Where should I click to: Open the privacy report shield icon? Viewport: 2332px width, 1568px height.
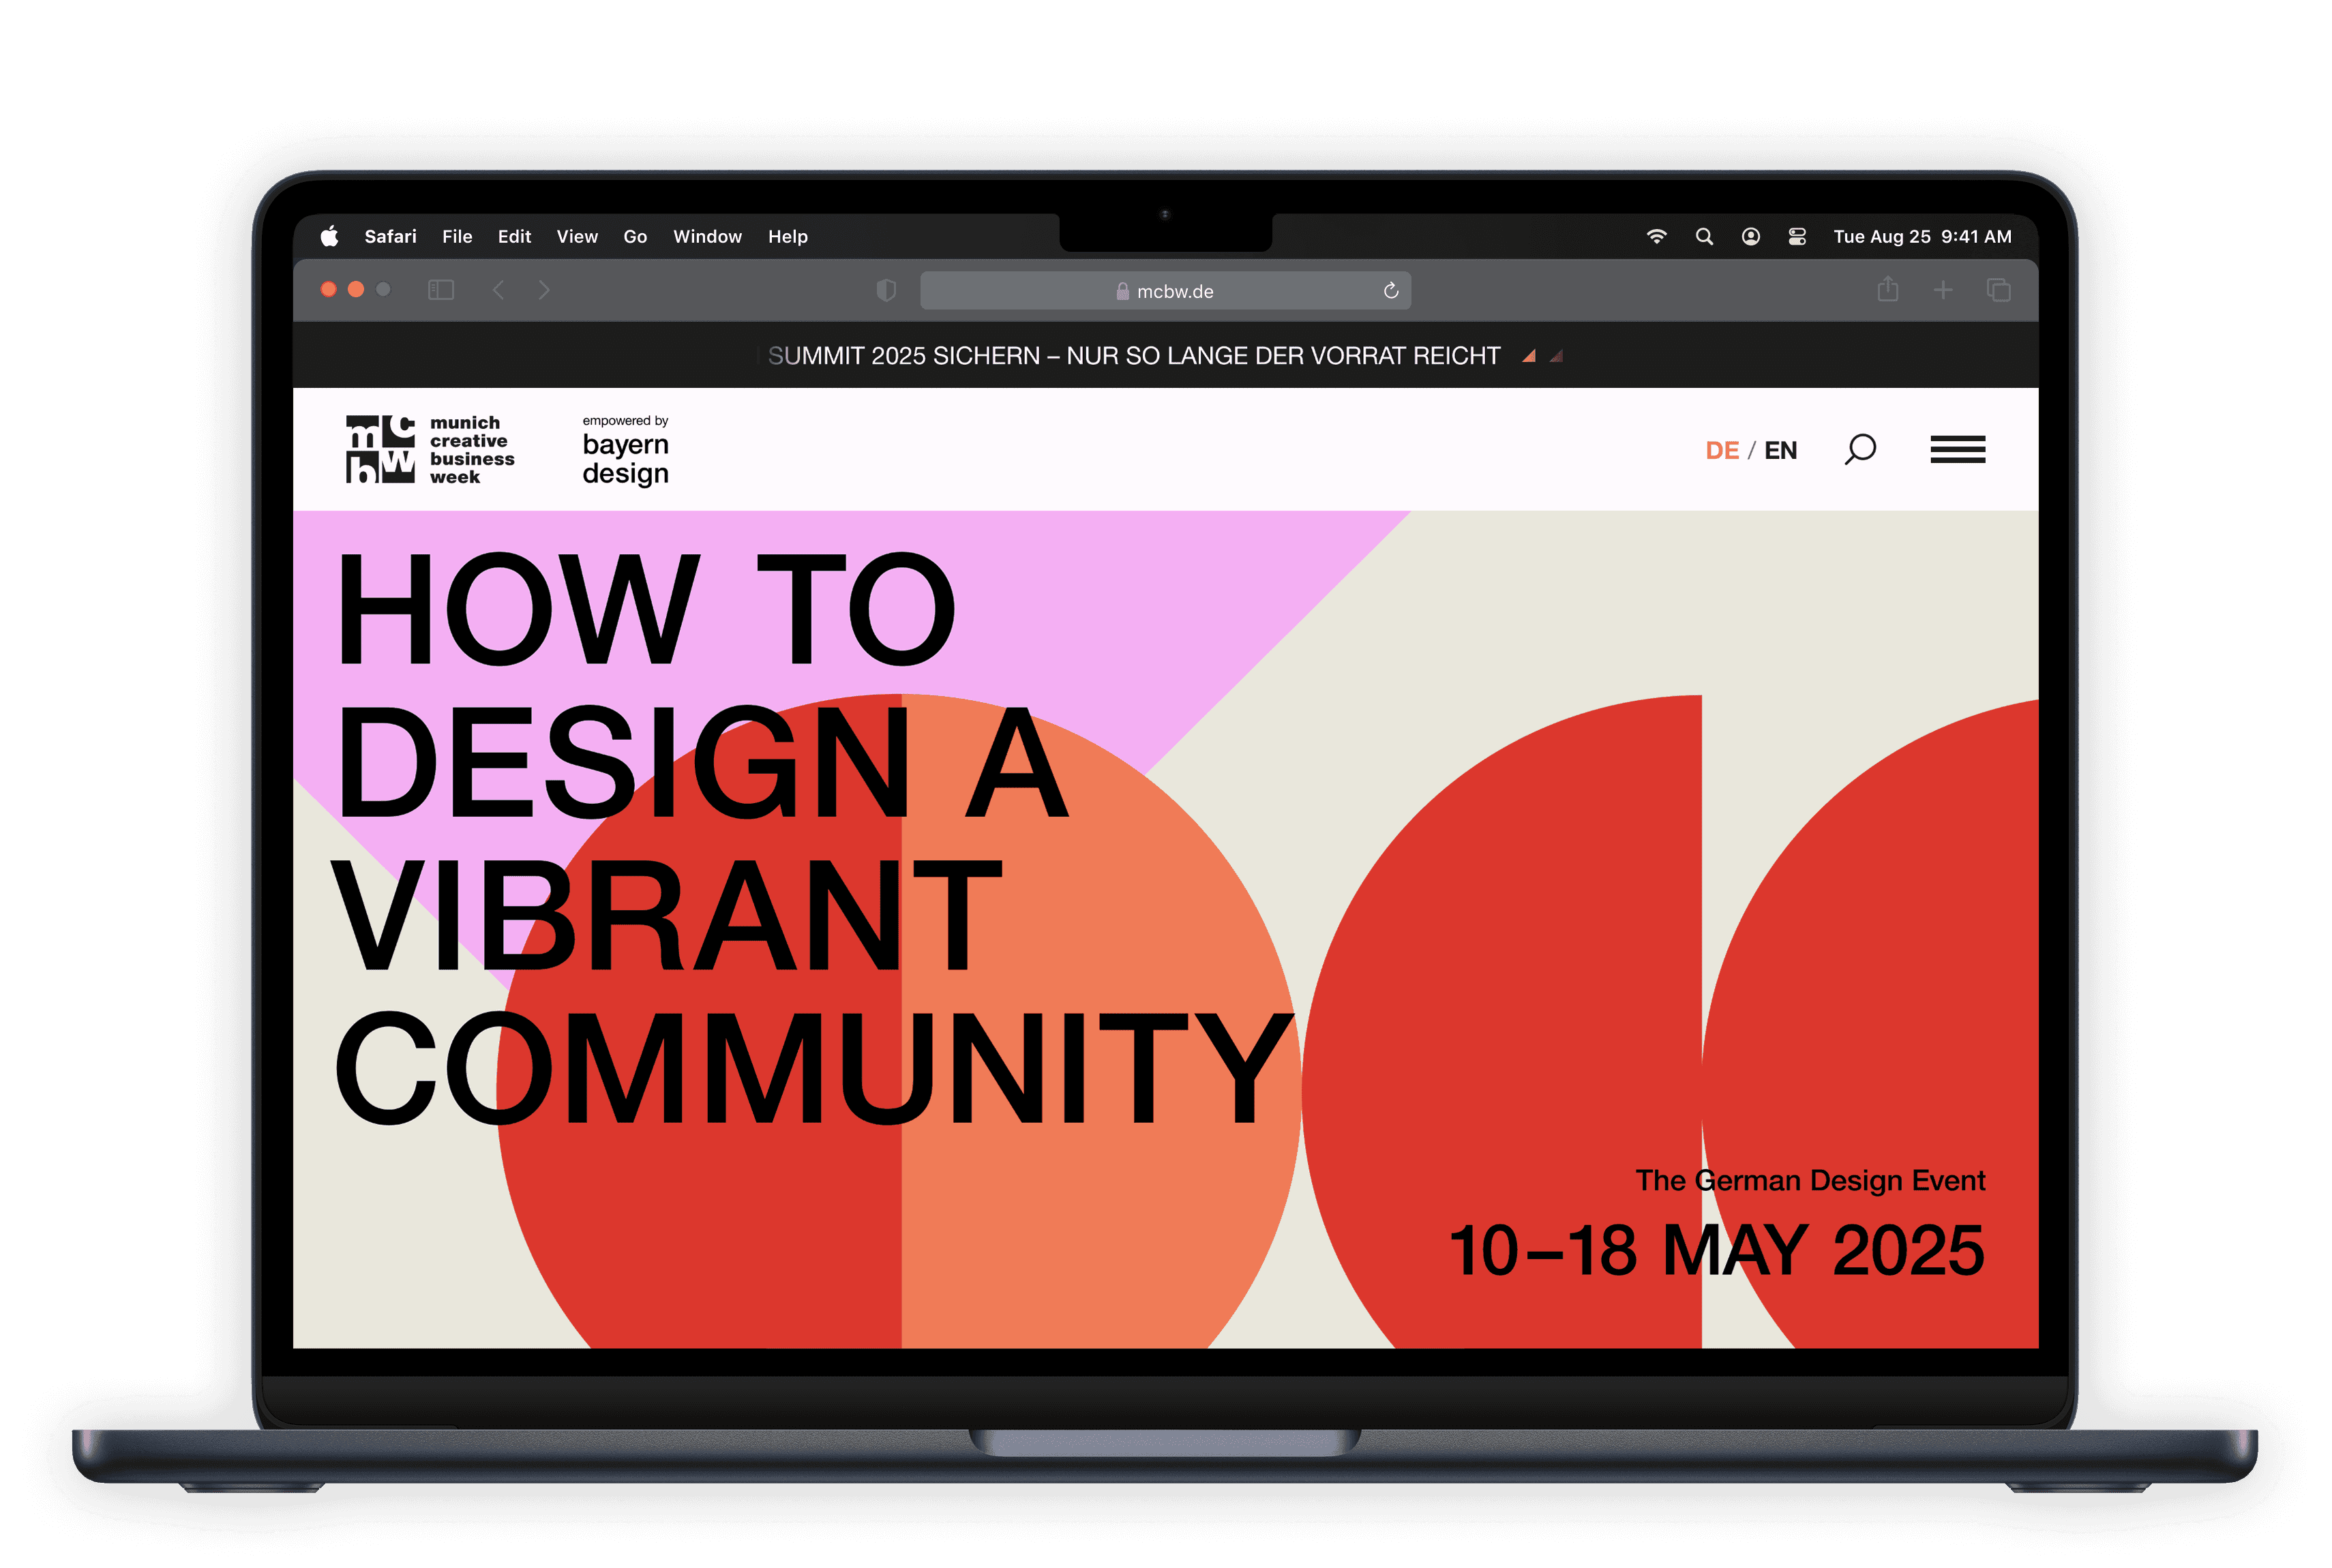886,290
